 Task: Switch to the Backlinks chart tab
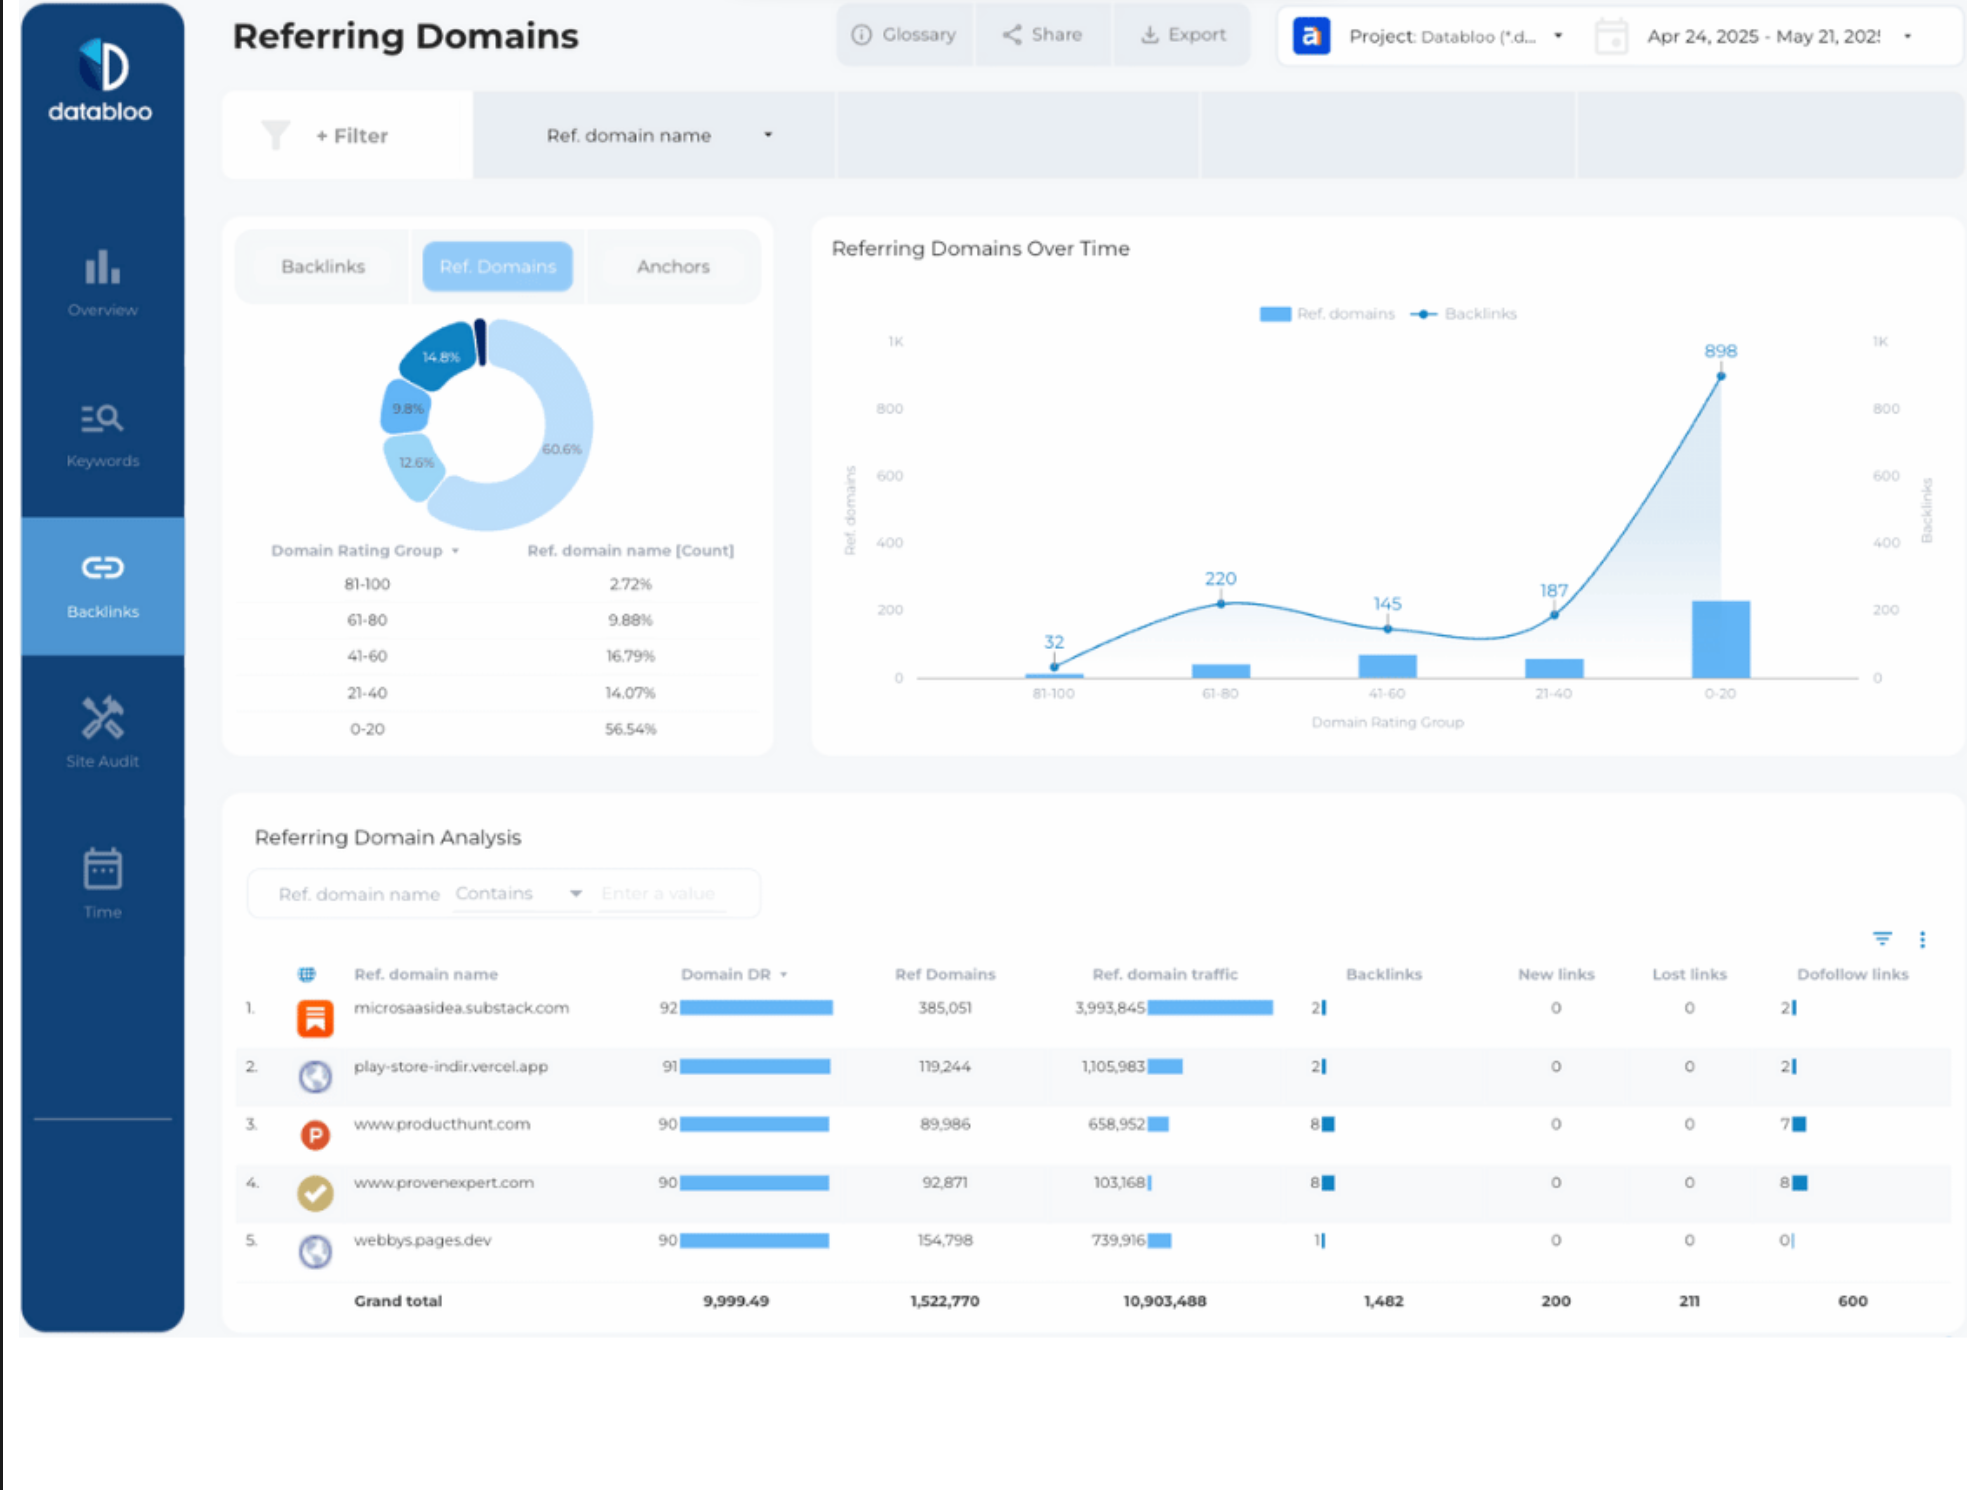pyautogui.click(x=323, y=267)
